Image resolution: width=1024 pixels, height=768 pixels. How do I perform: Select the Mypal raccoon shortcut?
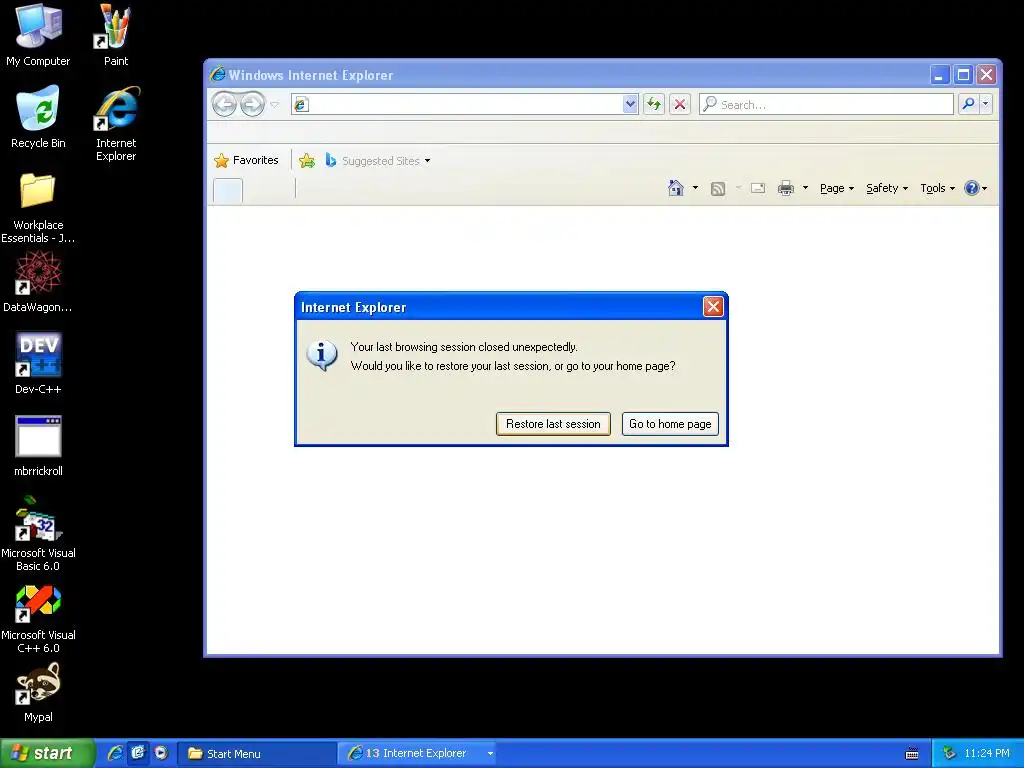click(x=38, y=692)
